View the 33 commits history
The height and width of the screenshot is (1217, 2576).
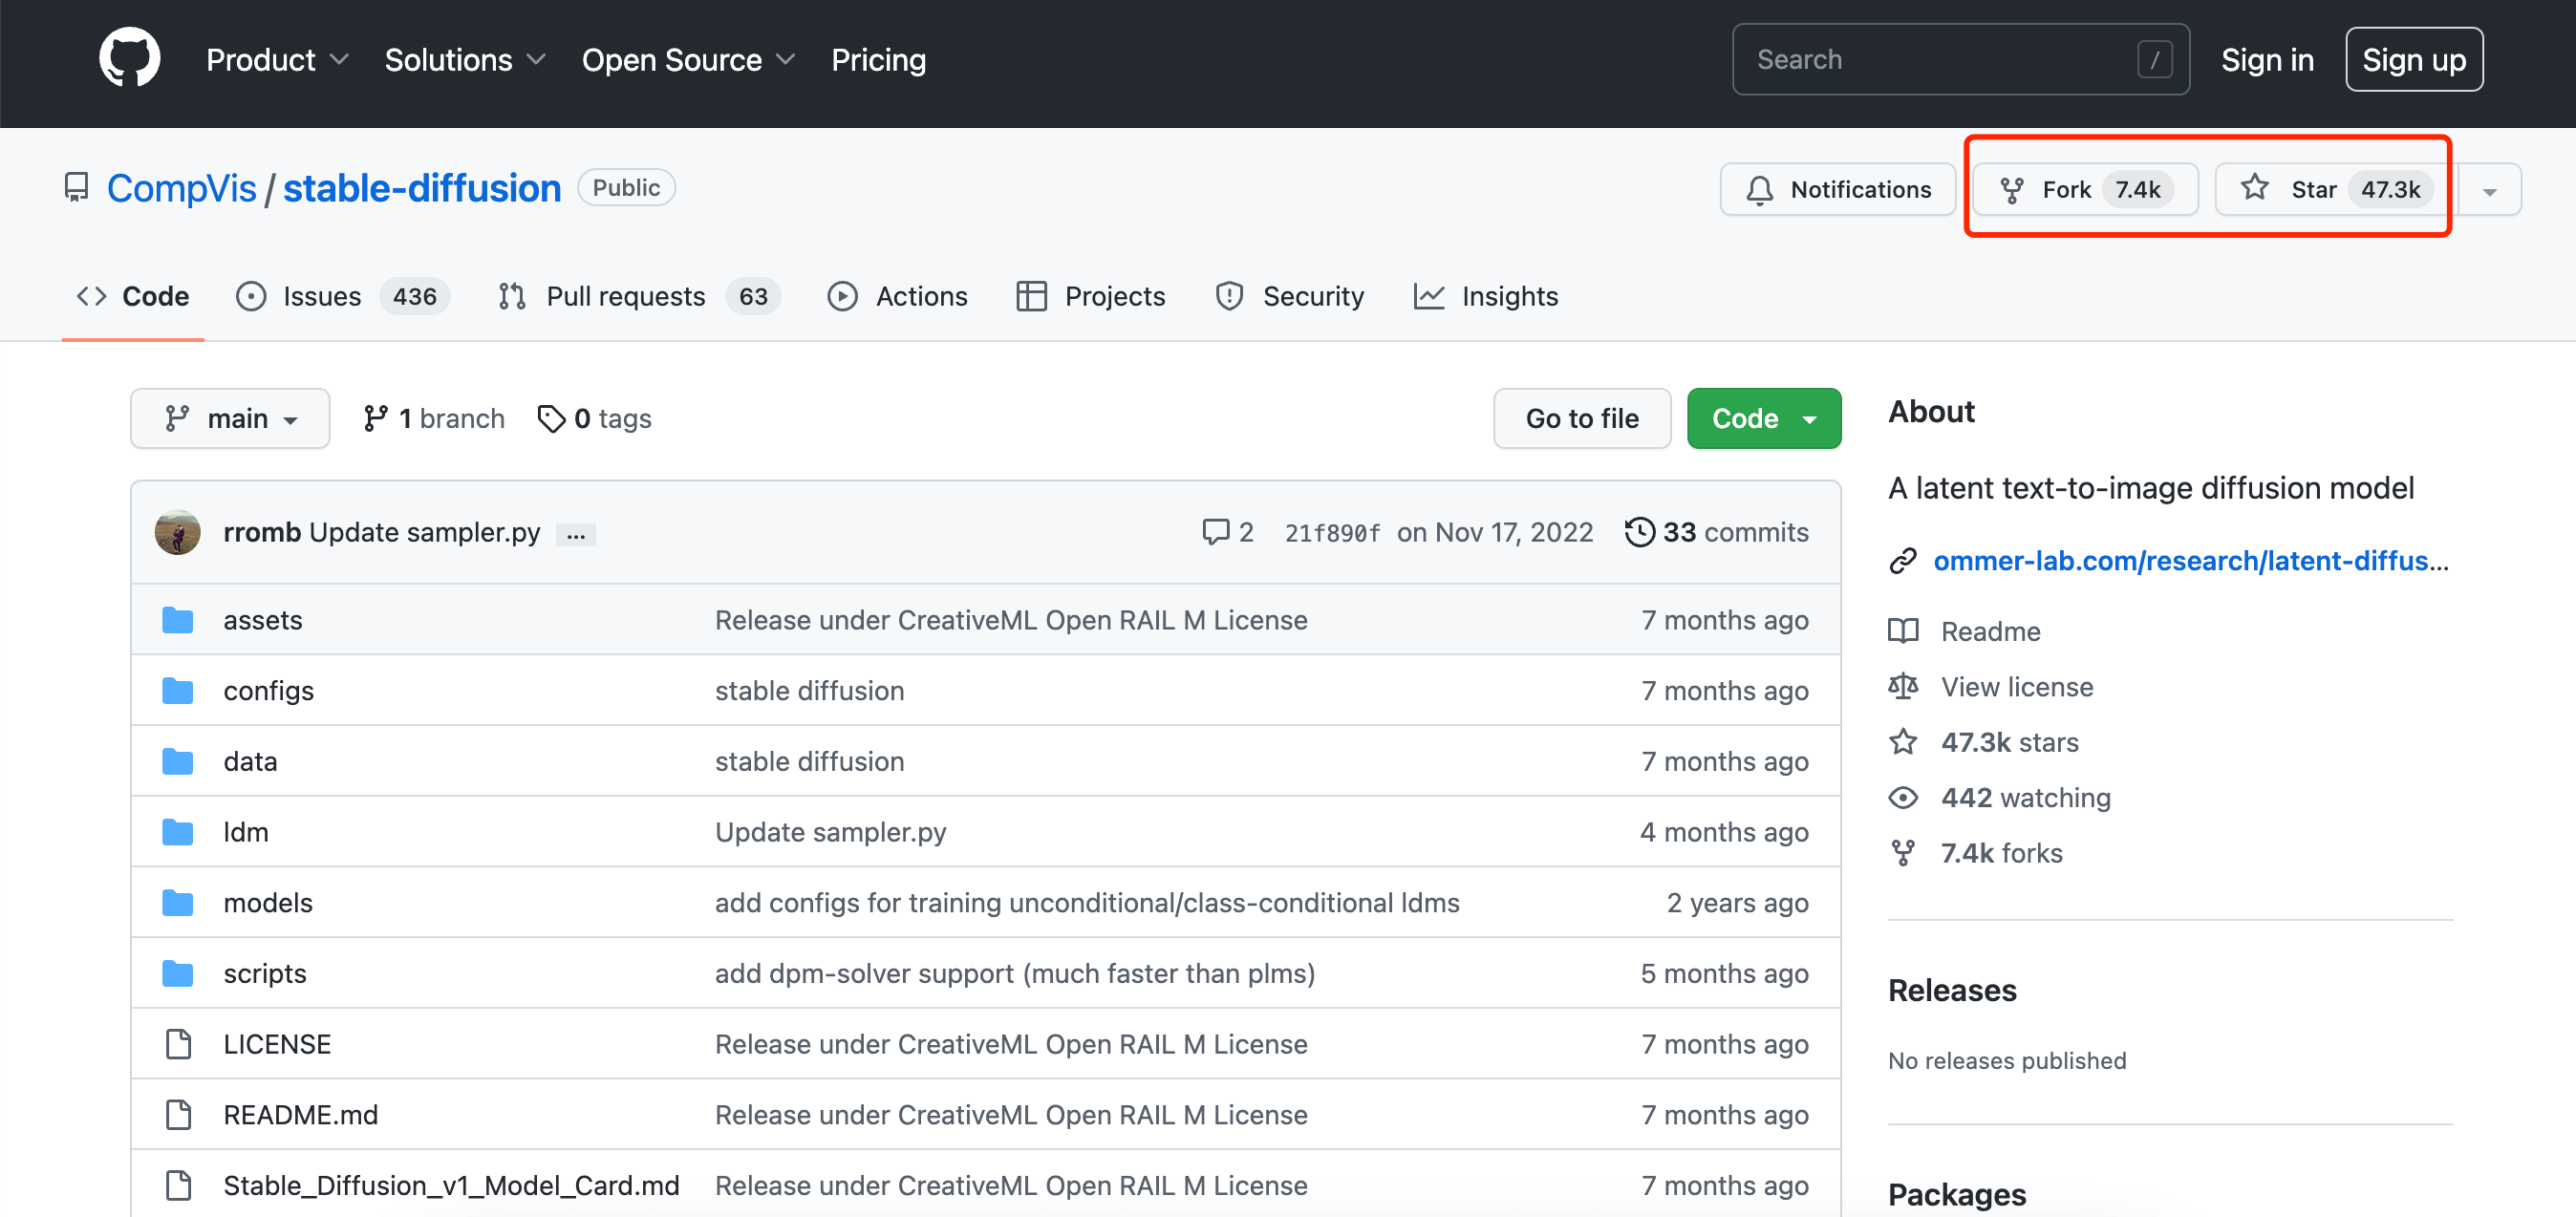[x=1716, y=532]
